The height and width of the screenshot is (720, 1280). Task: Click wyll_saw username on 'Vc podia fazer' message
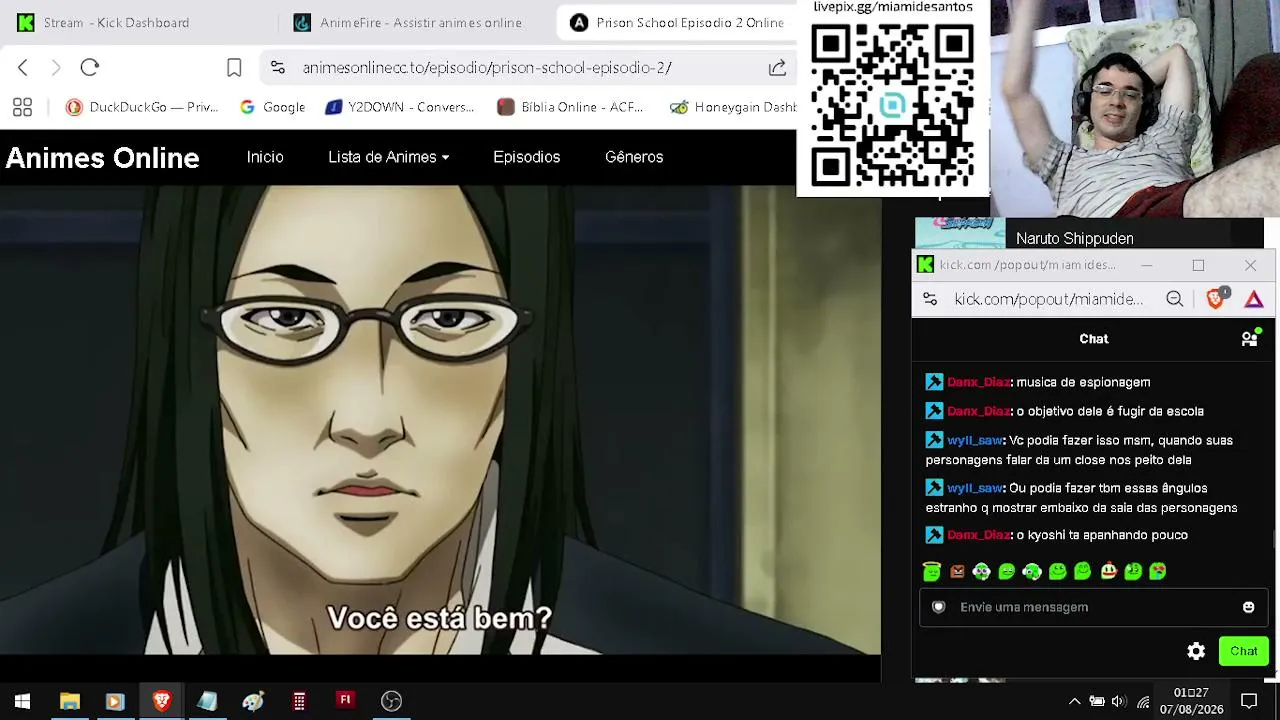(x=974, y=440)
